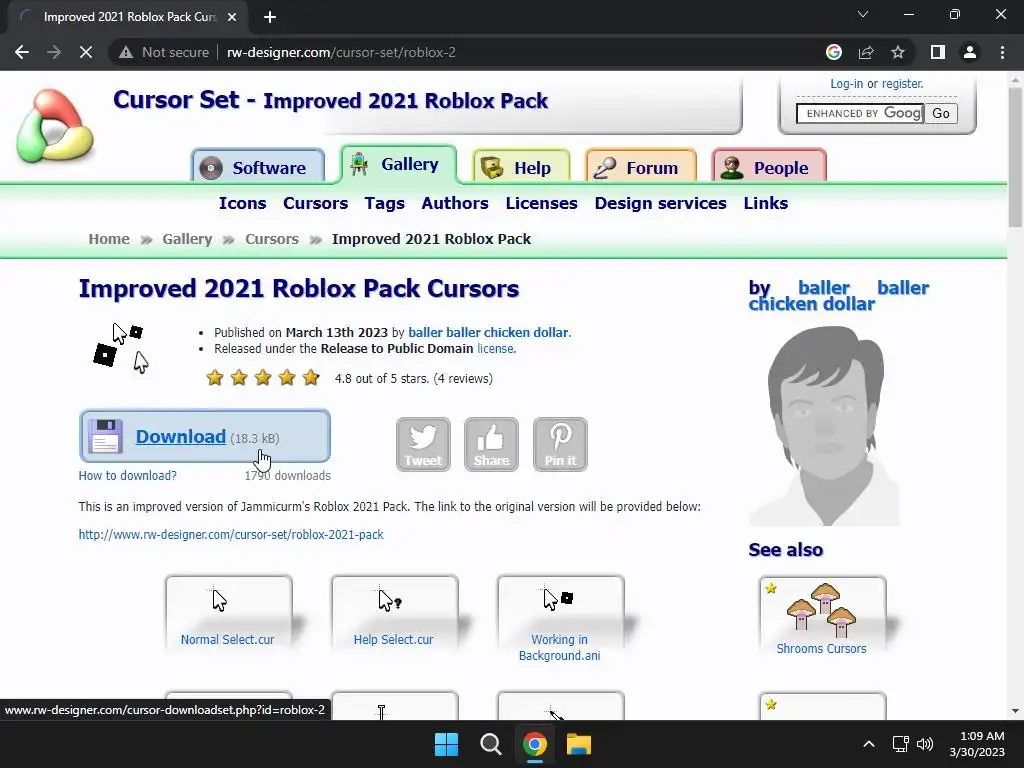Open a new browser tab
Viewport: 1024px width, 768px height.
pos(270,17)
